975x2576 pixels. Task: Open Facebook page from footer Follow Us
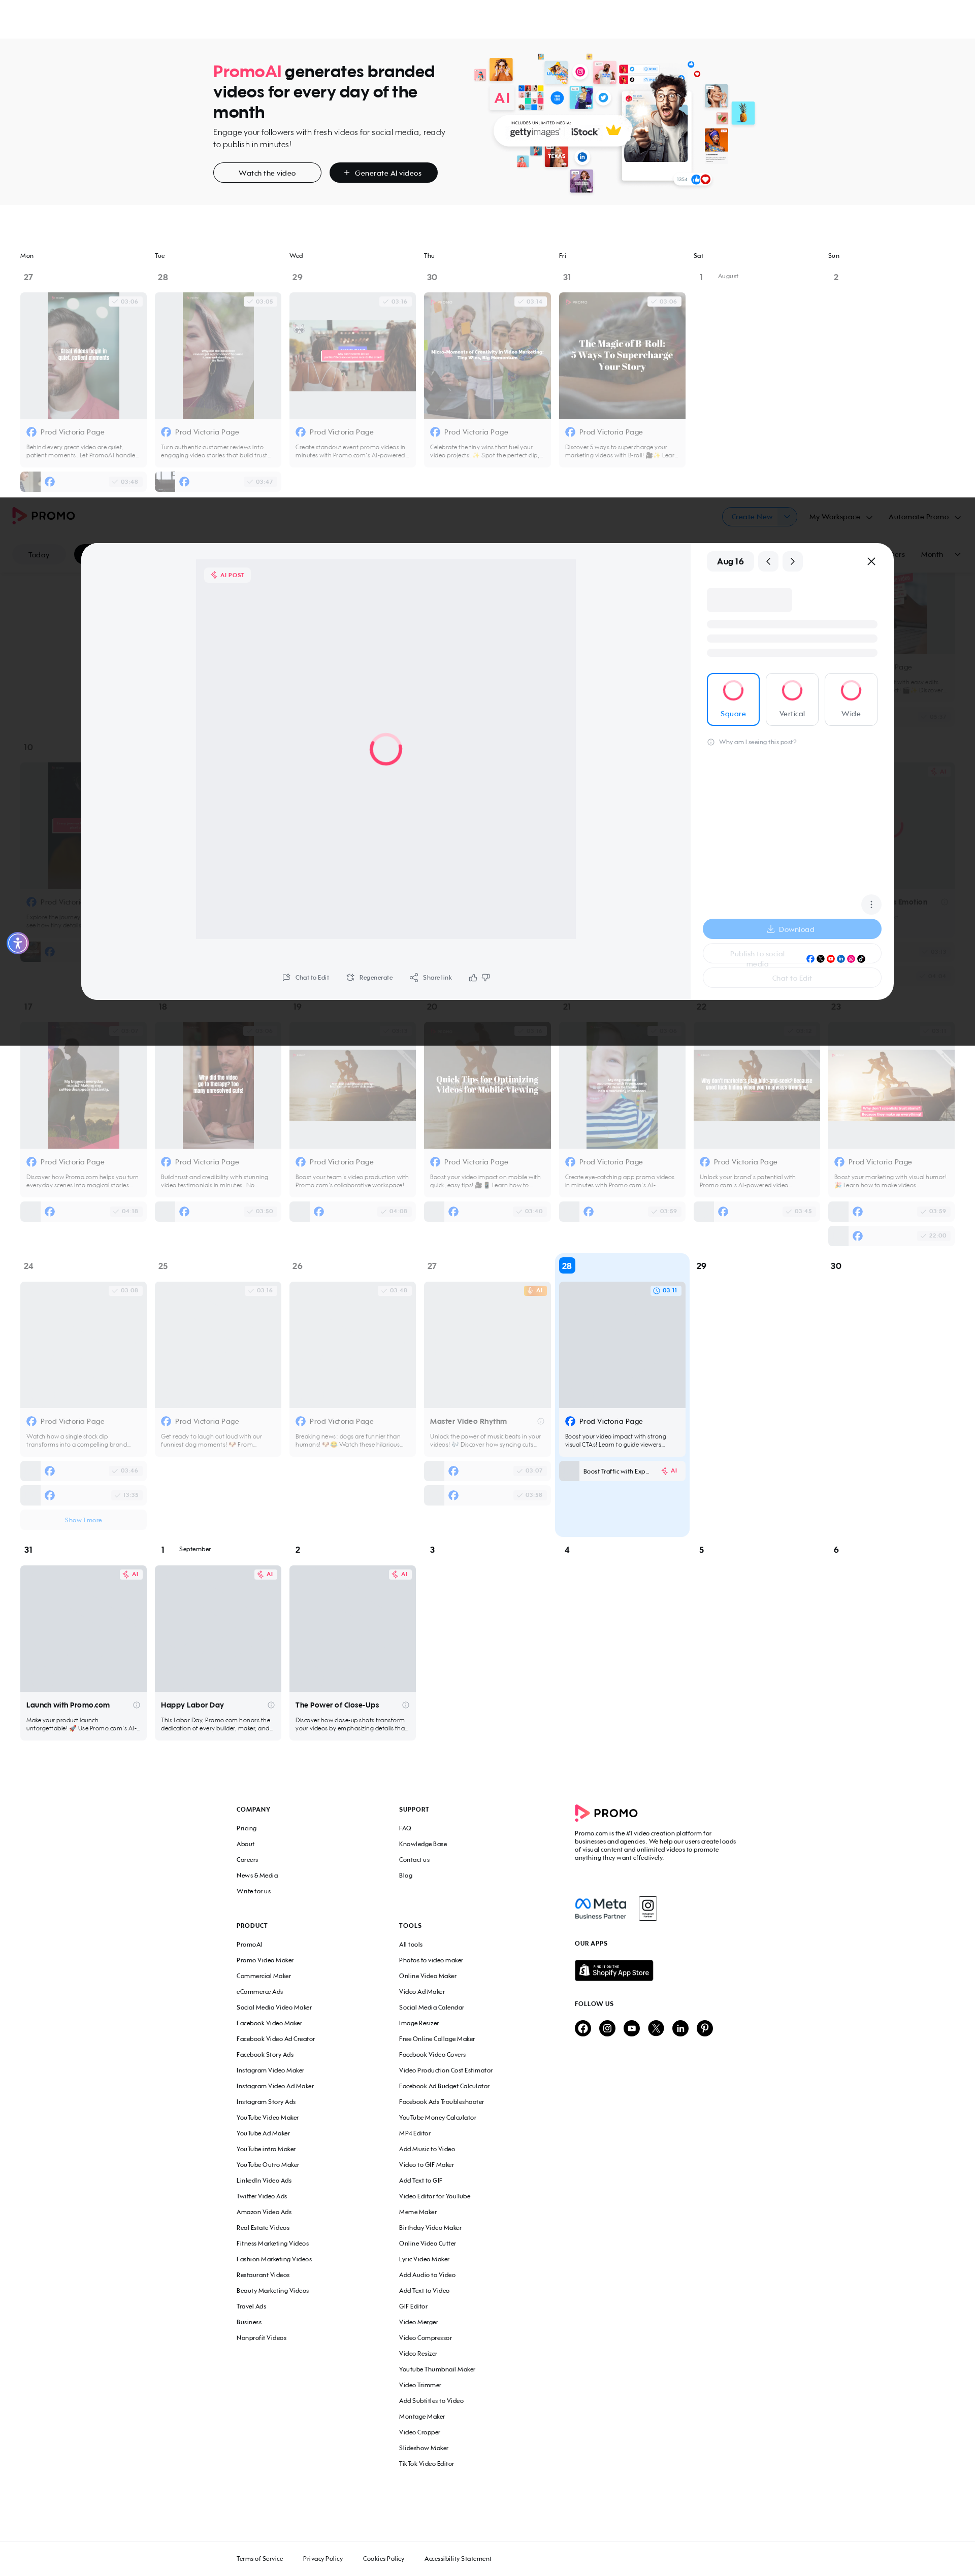(583, 2028)
